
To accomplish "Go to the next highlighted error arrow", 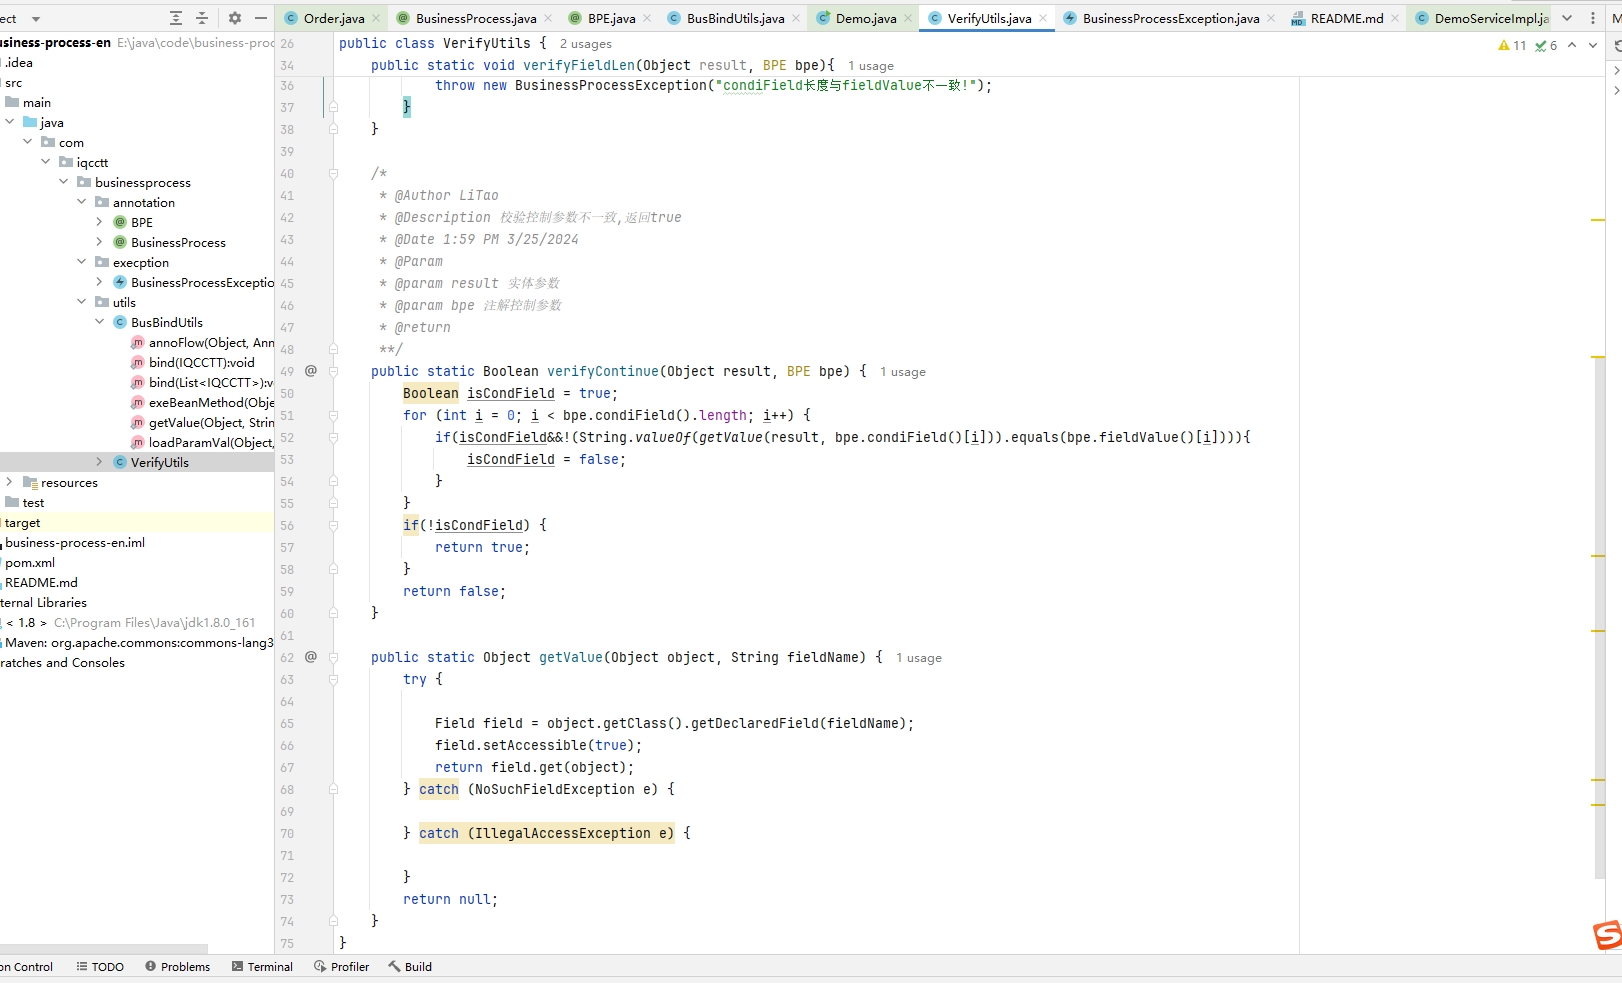I will (1593, 45).
